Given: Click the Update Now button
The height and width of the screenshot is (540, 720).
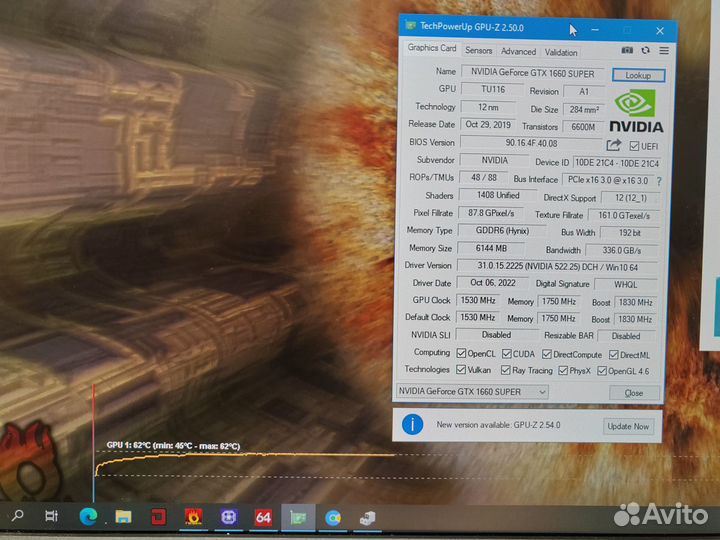Looking at the screenshot, I should (x=628, y=426).
